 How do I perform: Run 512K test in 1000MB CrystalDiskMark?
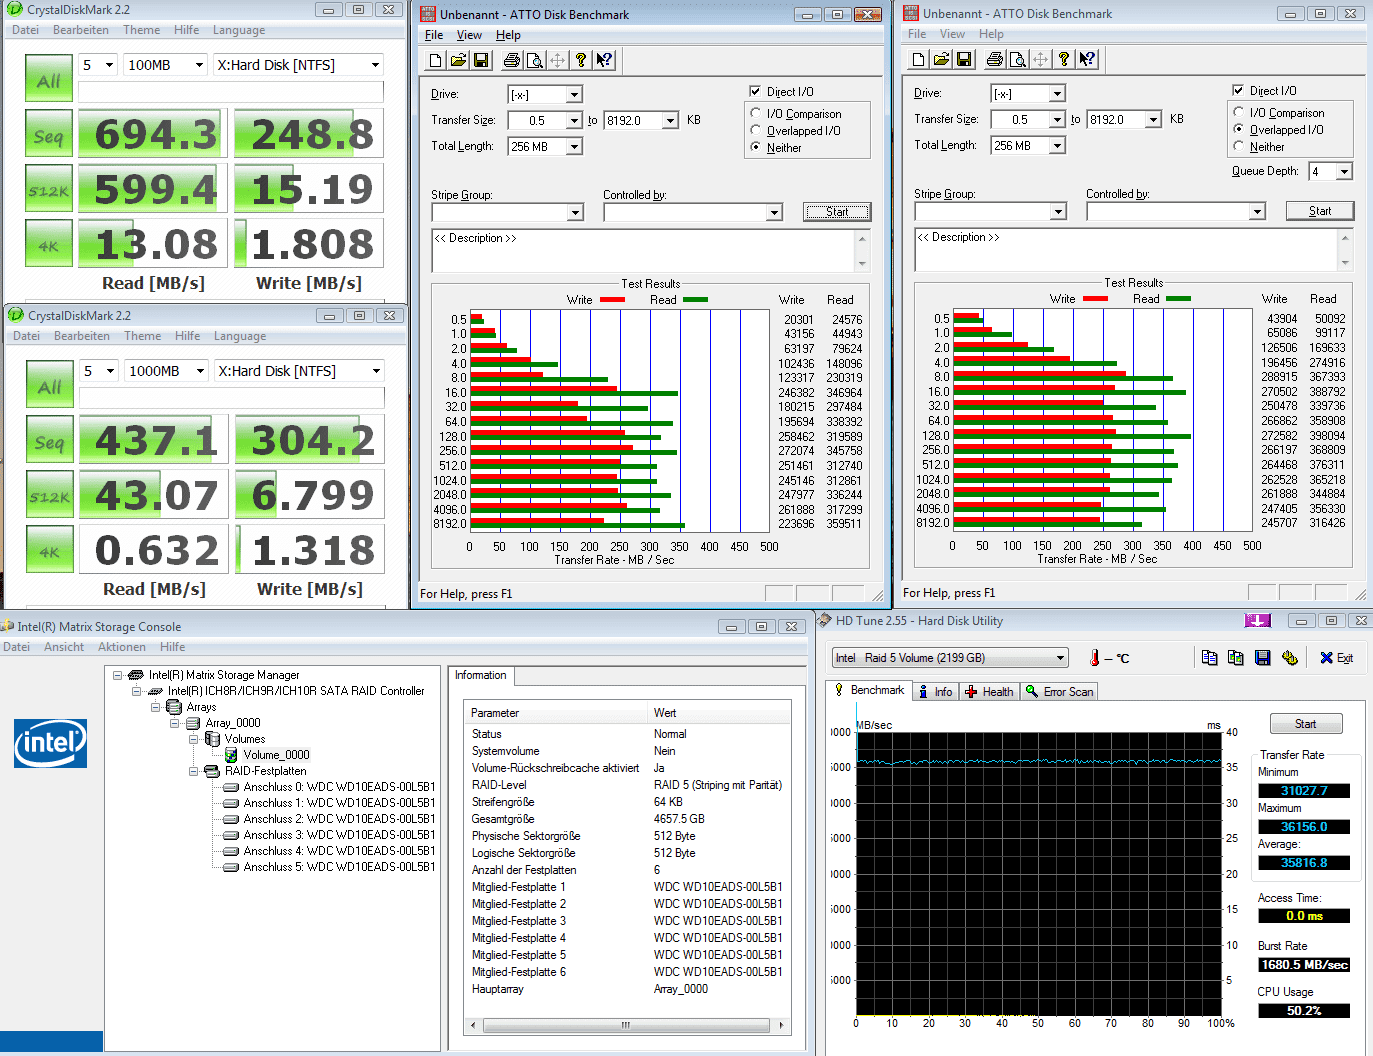(50, 496)
